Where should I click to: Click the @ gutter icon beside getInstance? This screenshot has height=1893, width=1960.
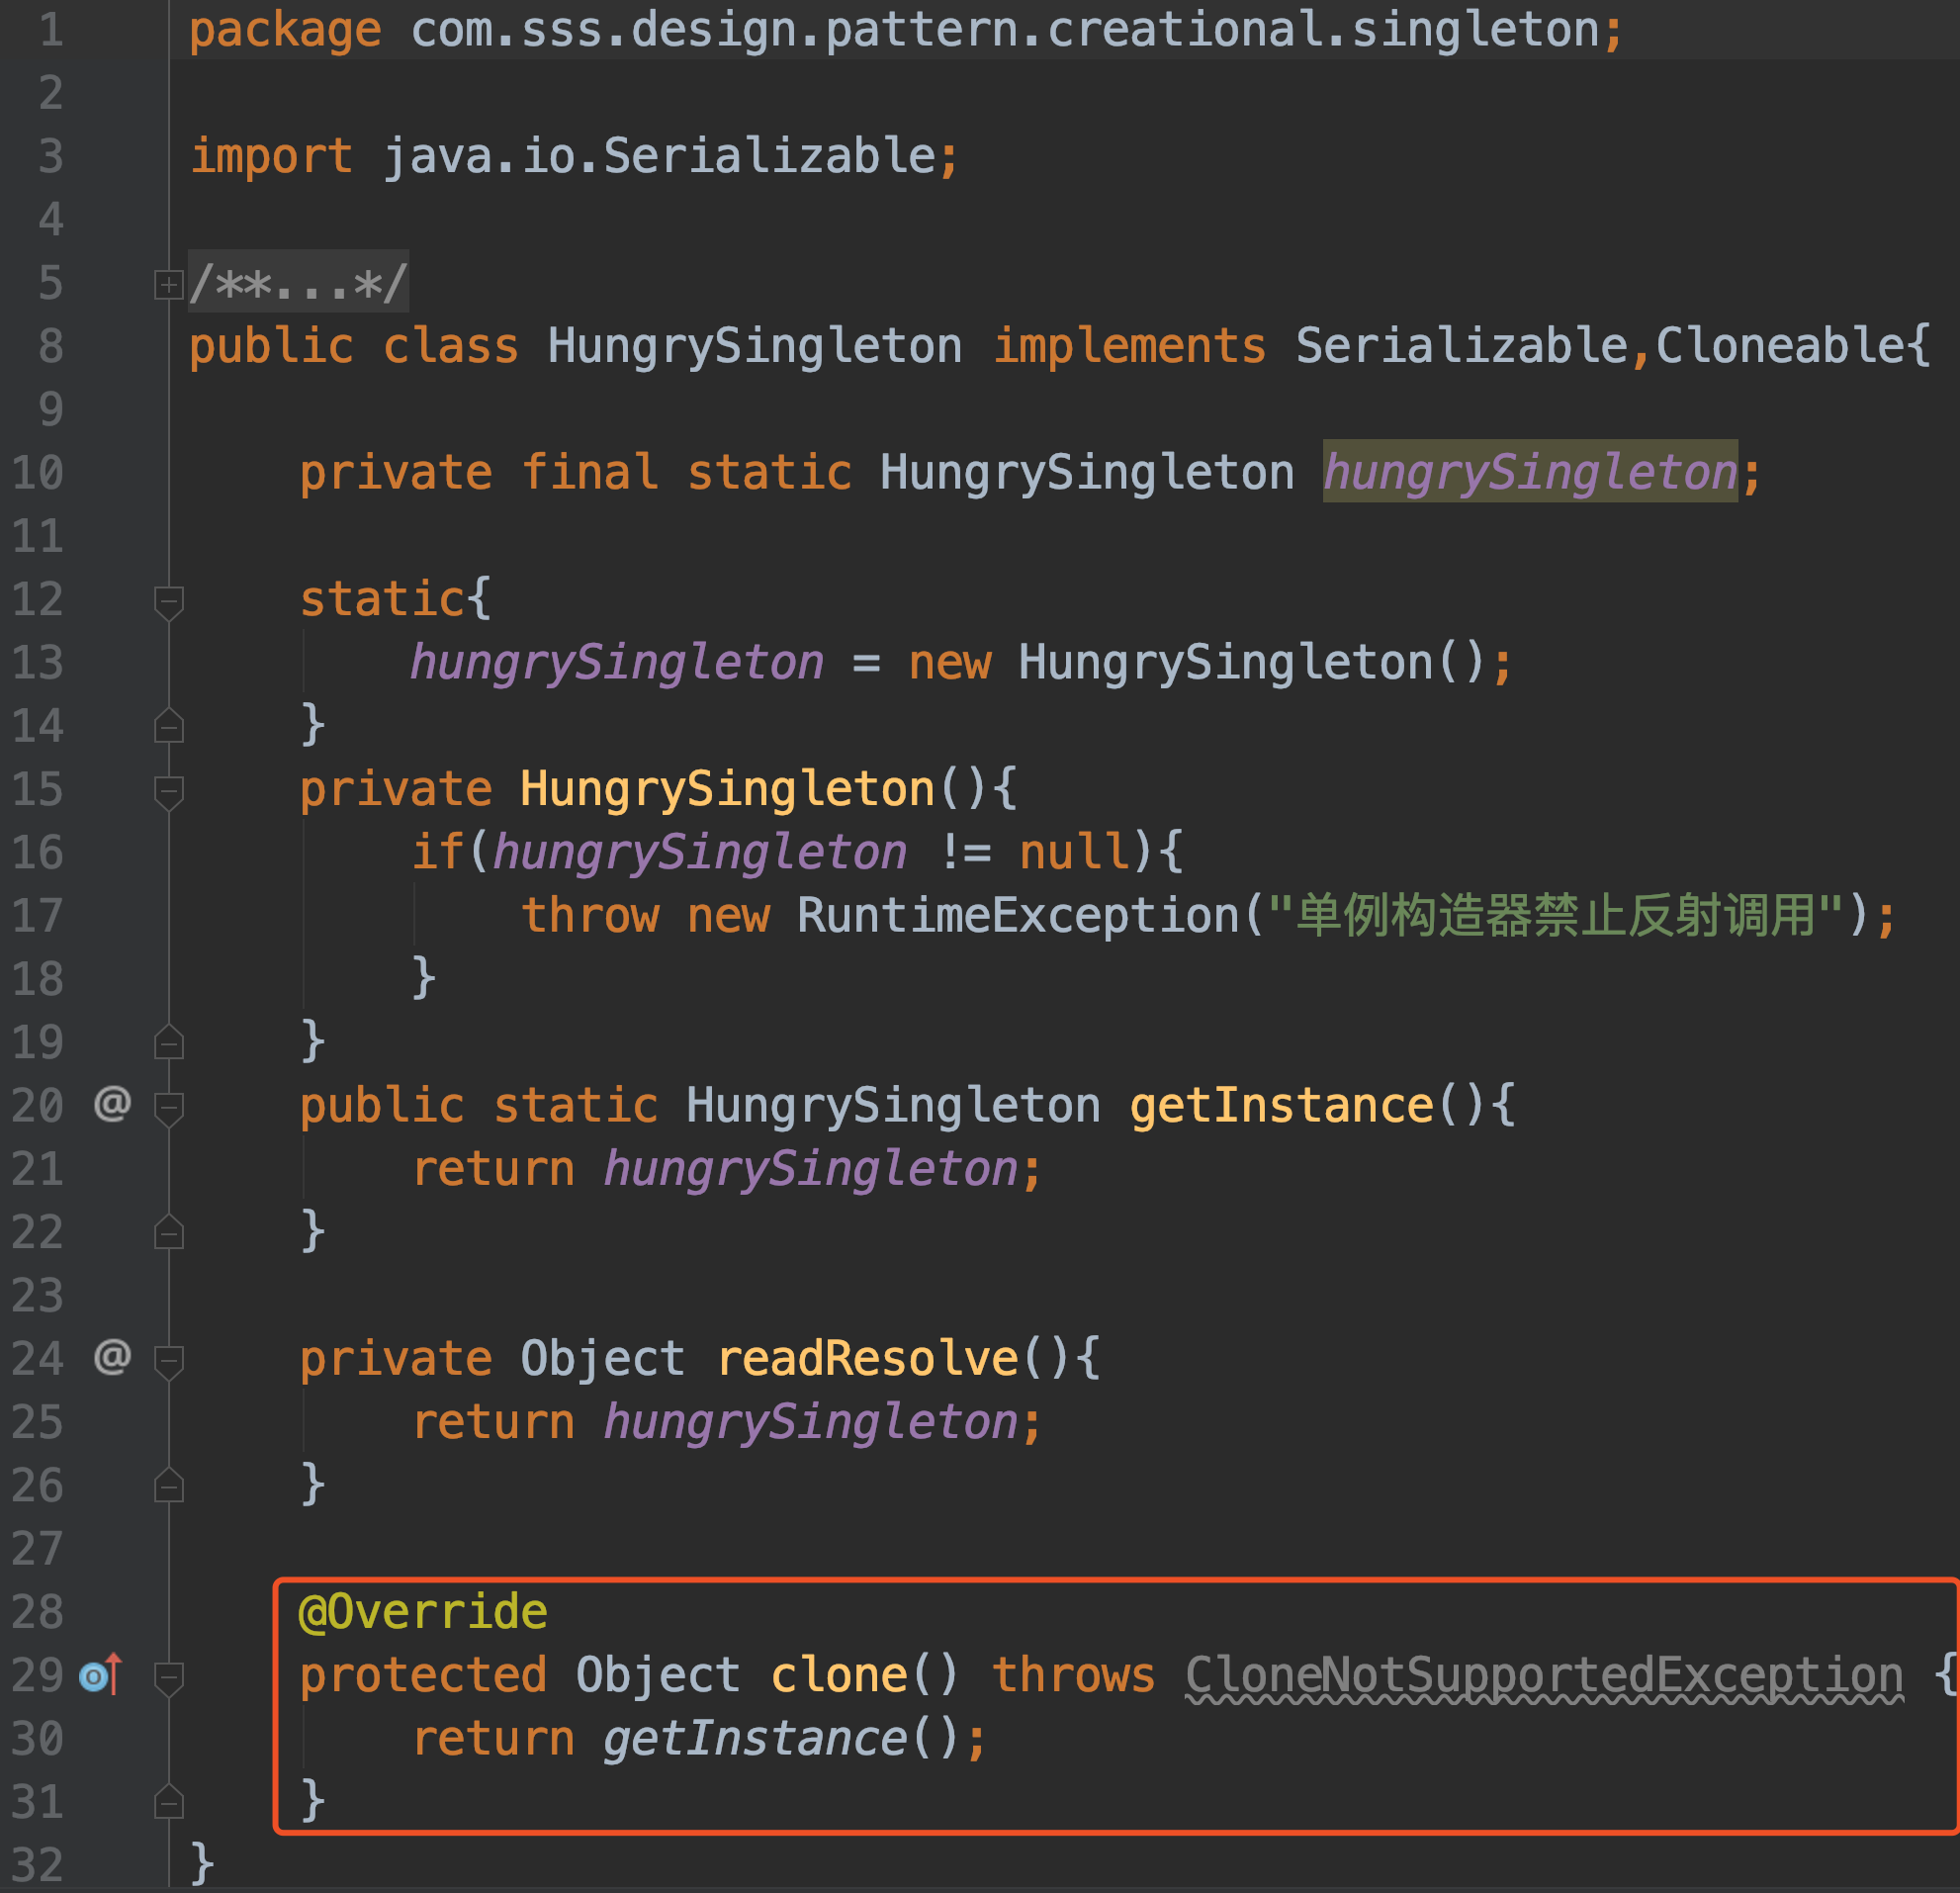[112, 1104]
